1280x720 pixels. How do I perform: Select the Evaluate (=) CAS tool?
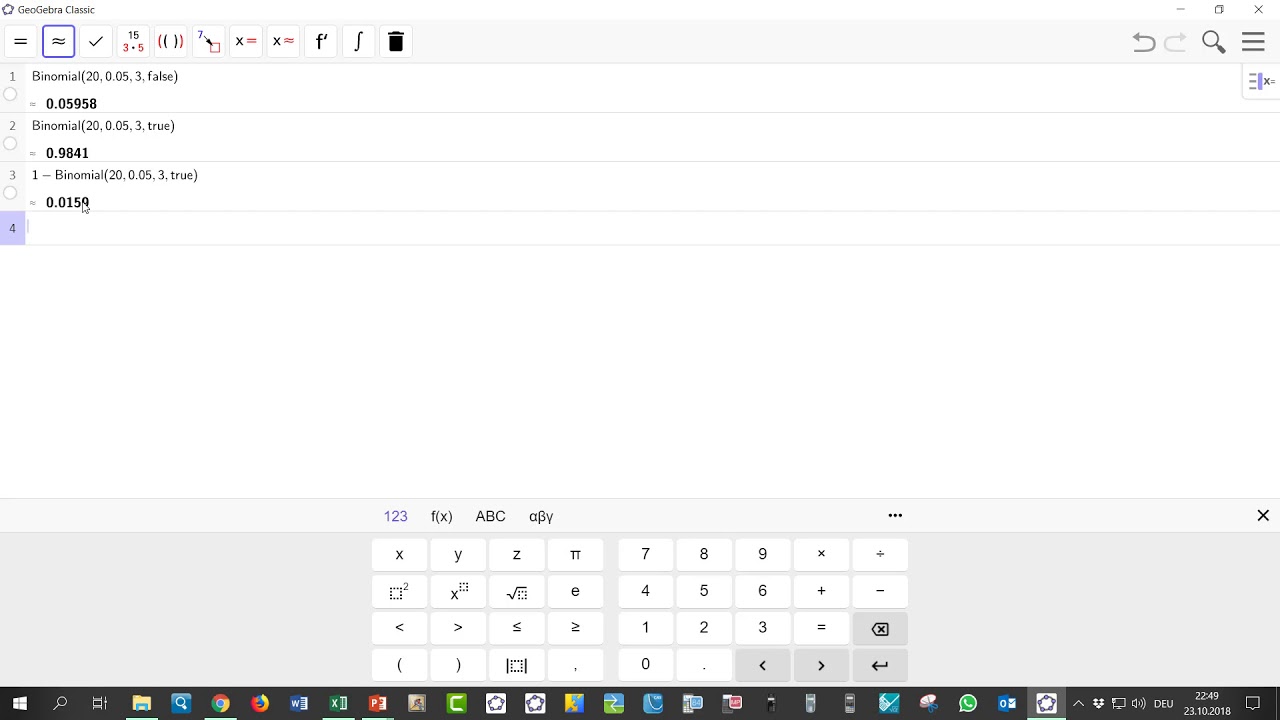20,42
